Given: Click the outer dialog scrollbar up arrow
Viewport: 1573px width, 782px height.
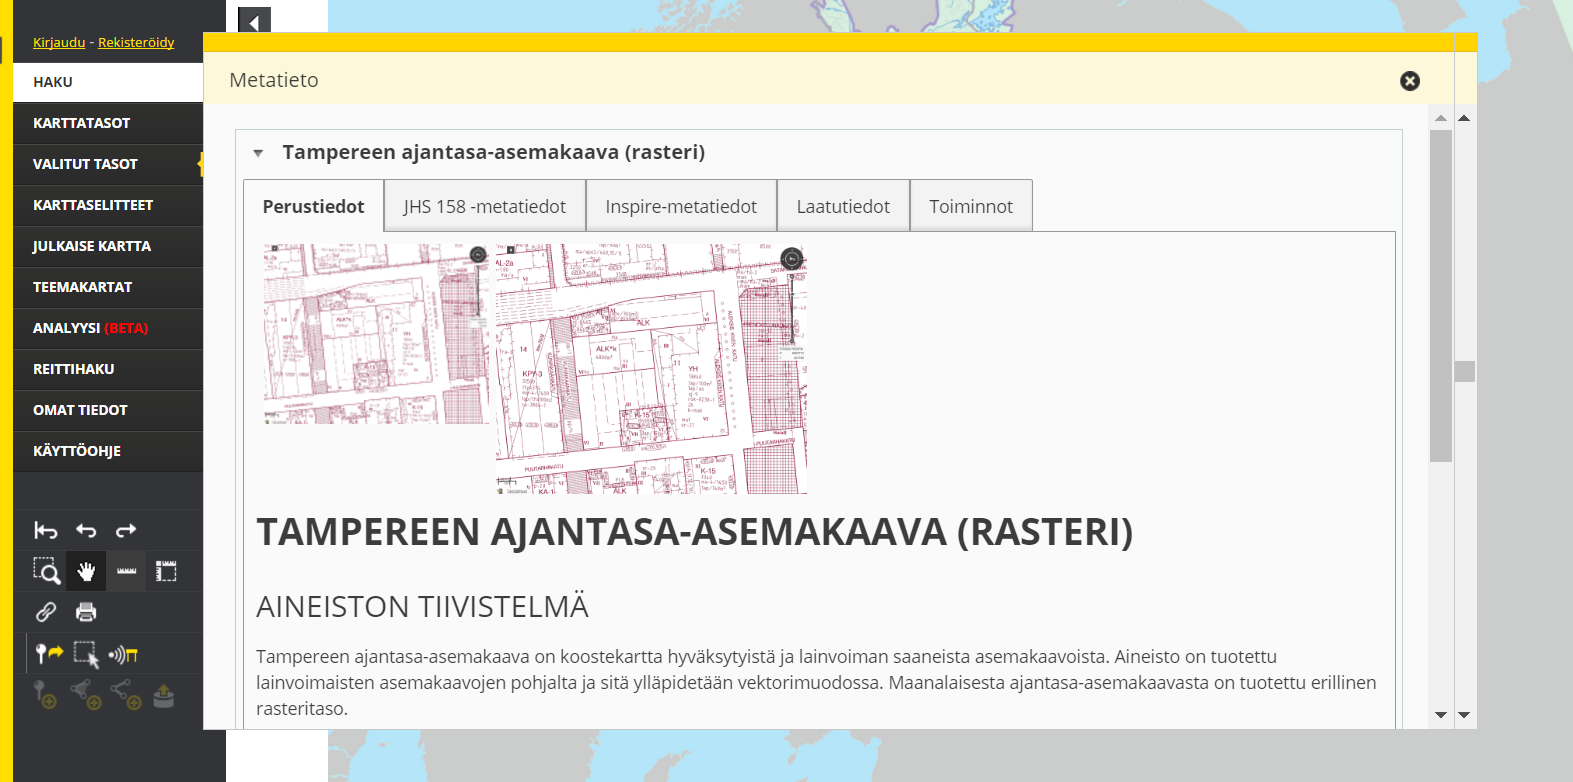Looking at the screenshot, I should tap(1464, 118).
